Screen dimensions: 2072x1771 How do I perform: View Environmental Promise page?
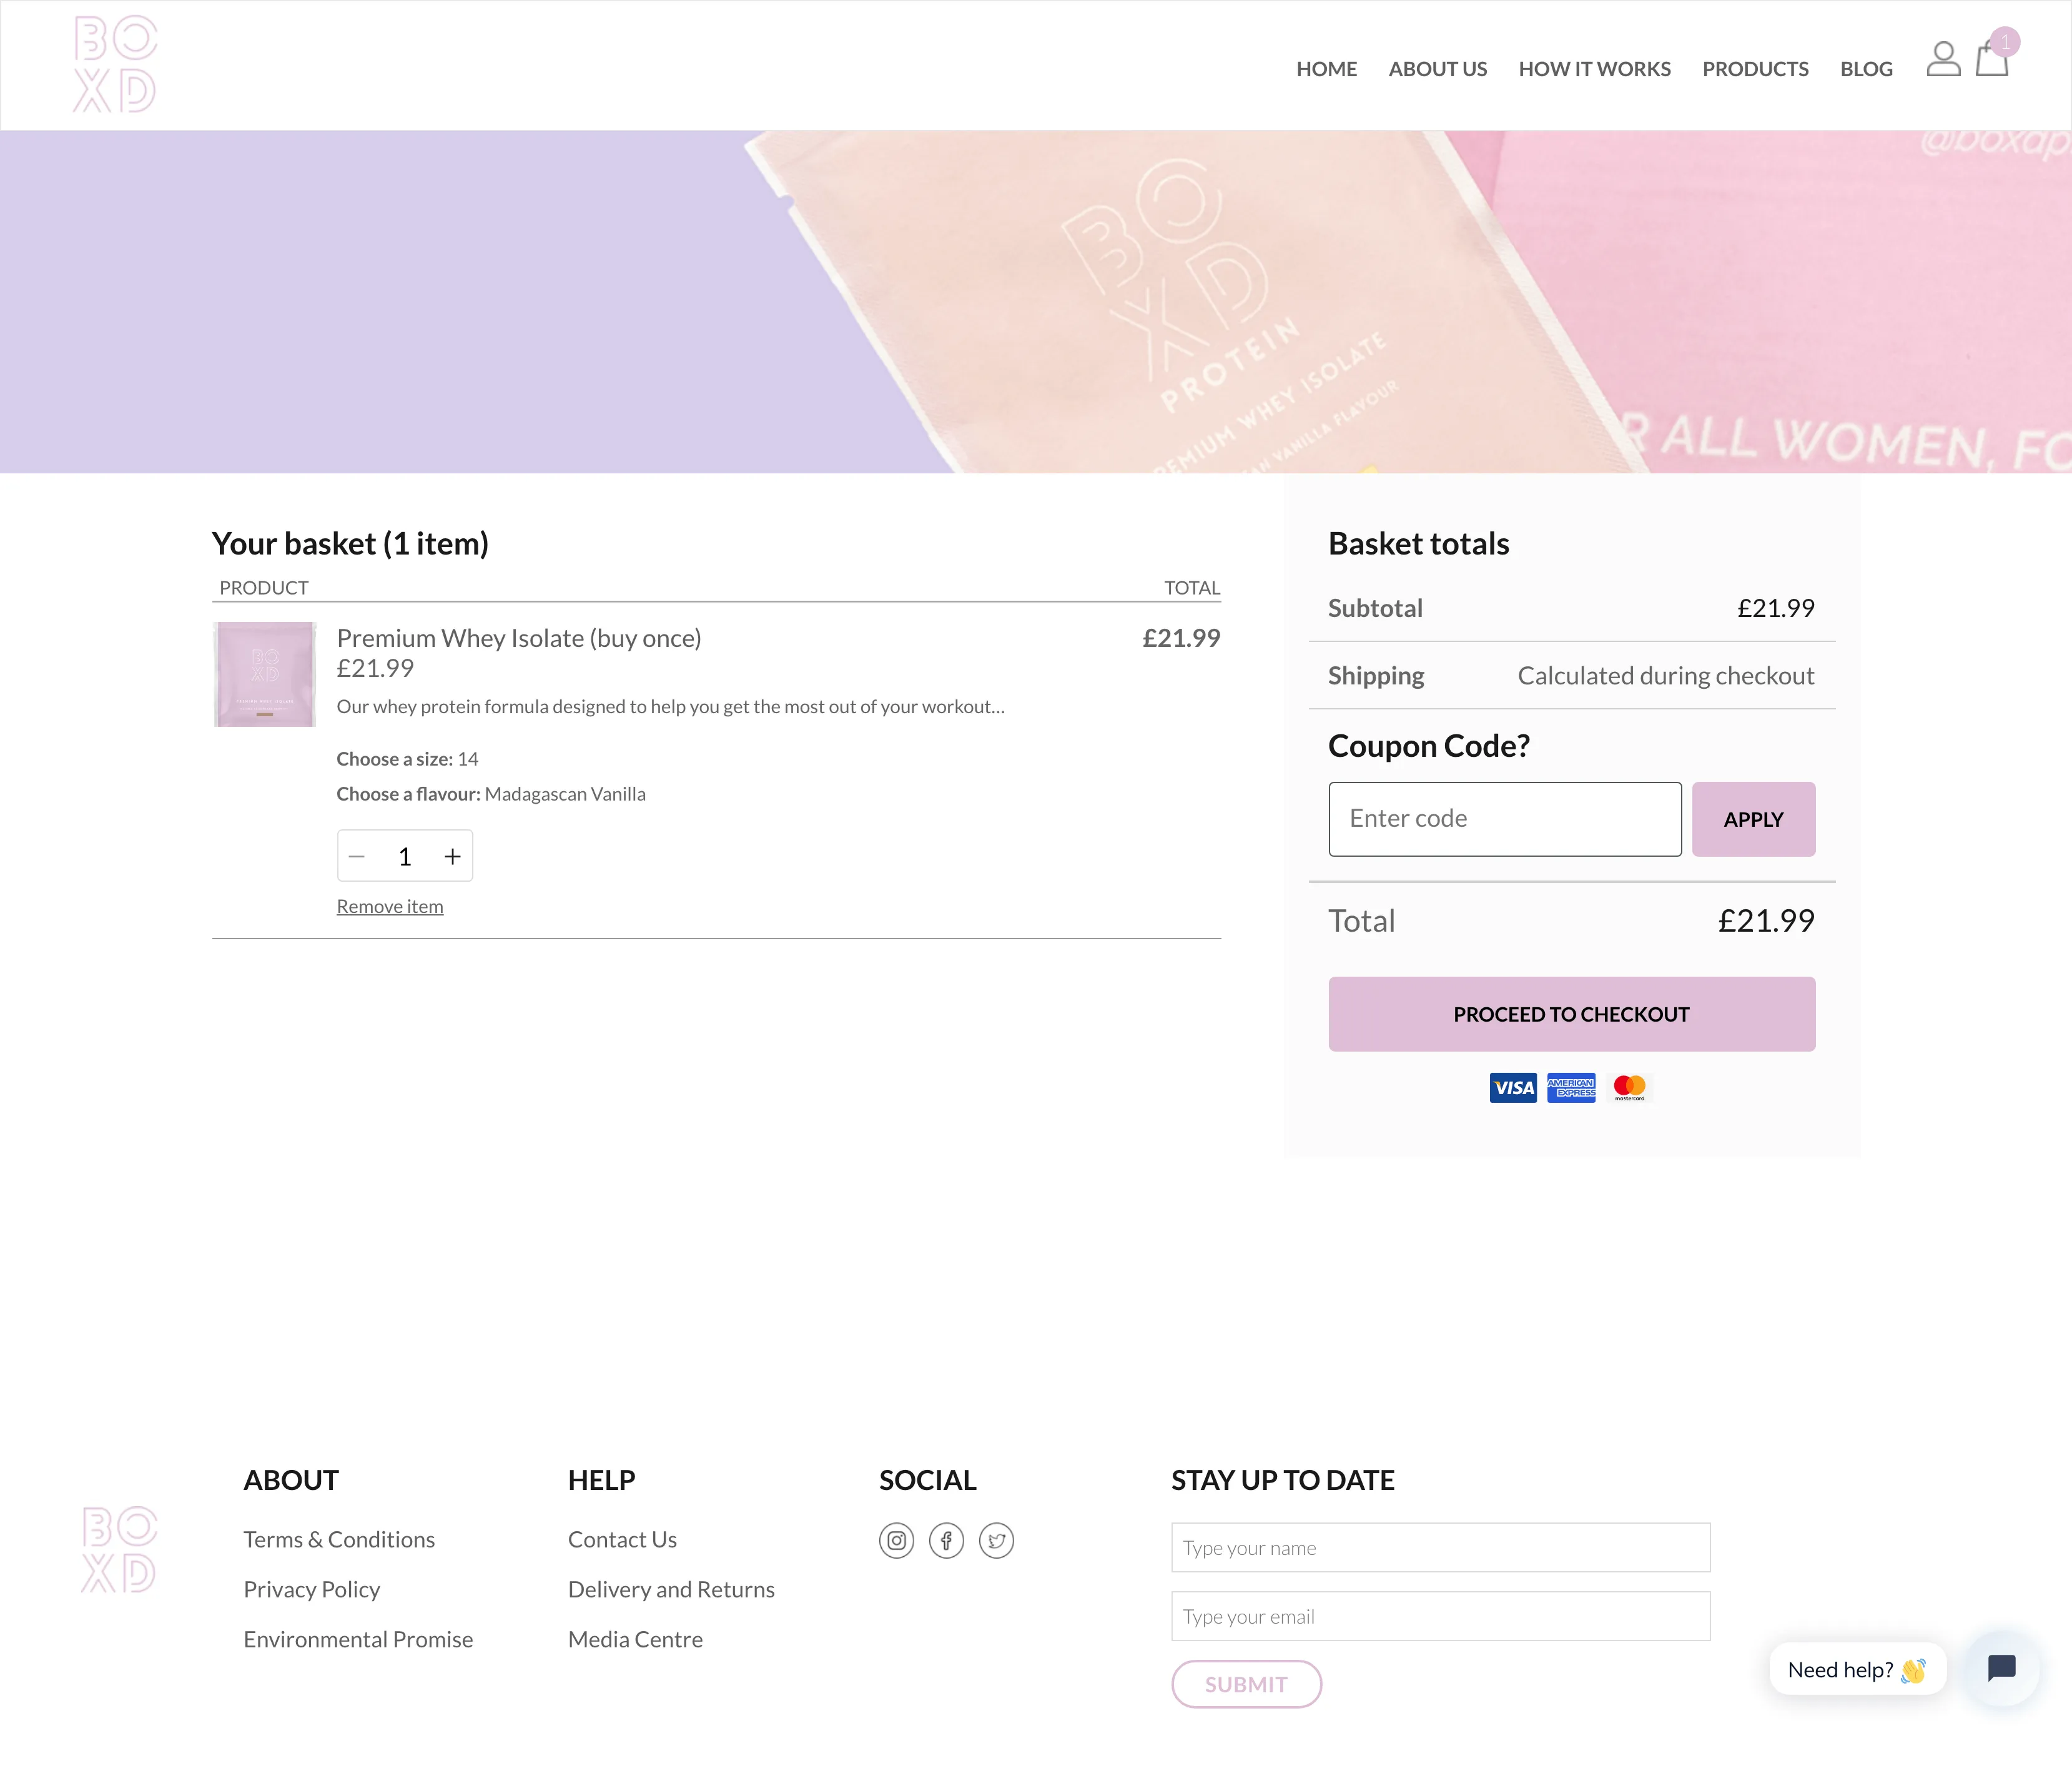tap(358, 1639)
